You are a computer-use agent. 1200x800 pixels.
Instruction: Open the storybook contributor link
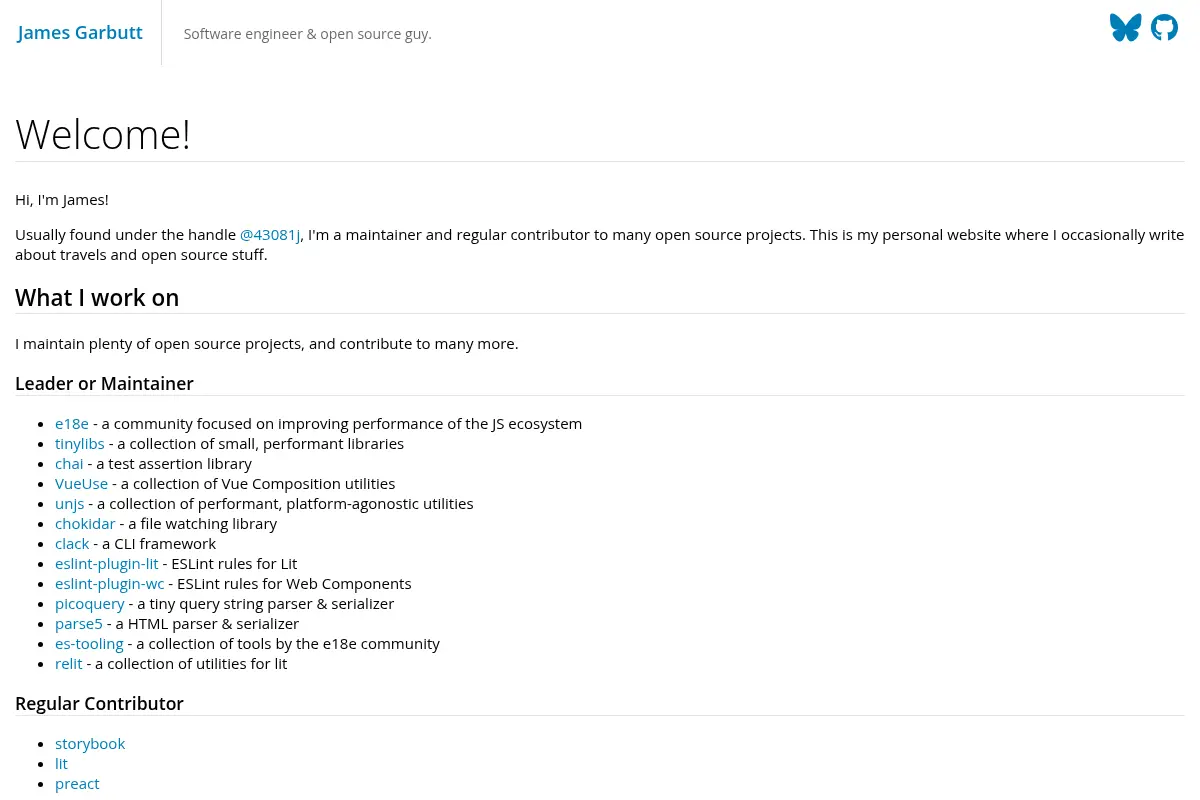pos(90,744)
